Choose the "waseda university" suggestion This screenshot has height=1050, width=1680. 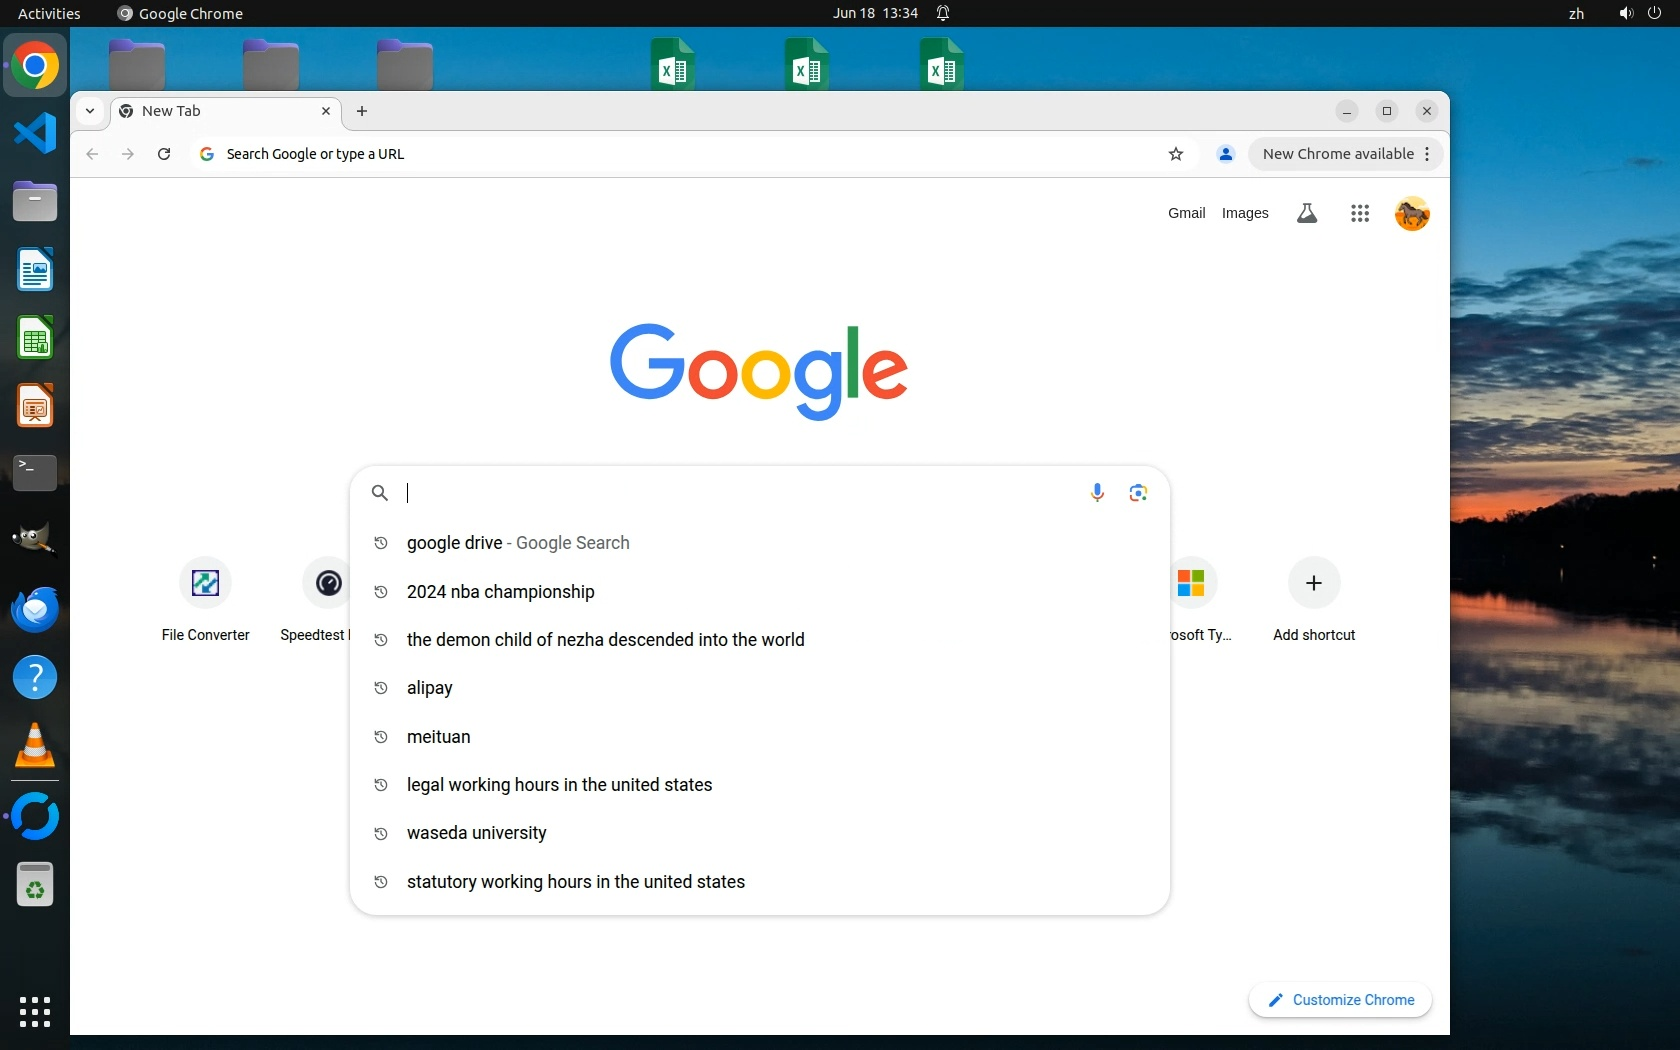pyautogui.click(x=476, y=833)
